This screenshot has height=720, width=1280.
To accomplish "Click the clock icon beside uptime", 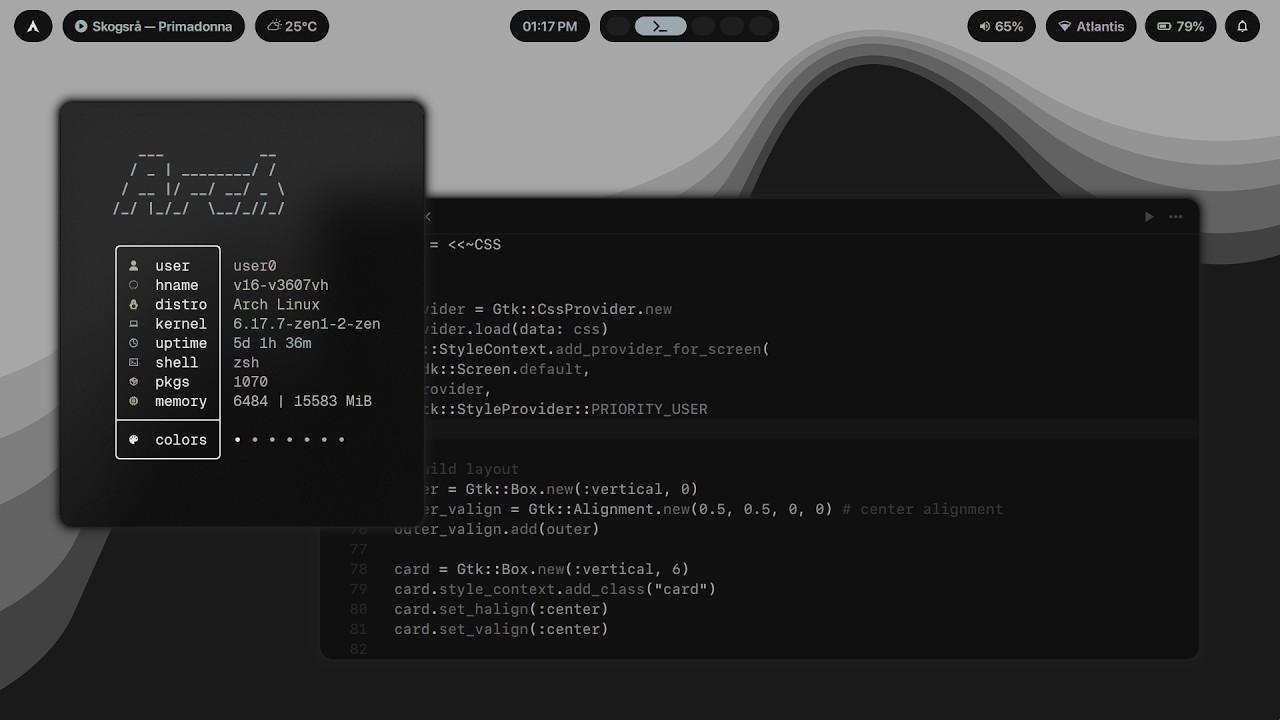I will [x=133, y=343].
